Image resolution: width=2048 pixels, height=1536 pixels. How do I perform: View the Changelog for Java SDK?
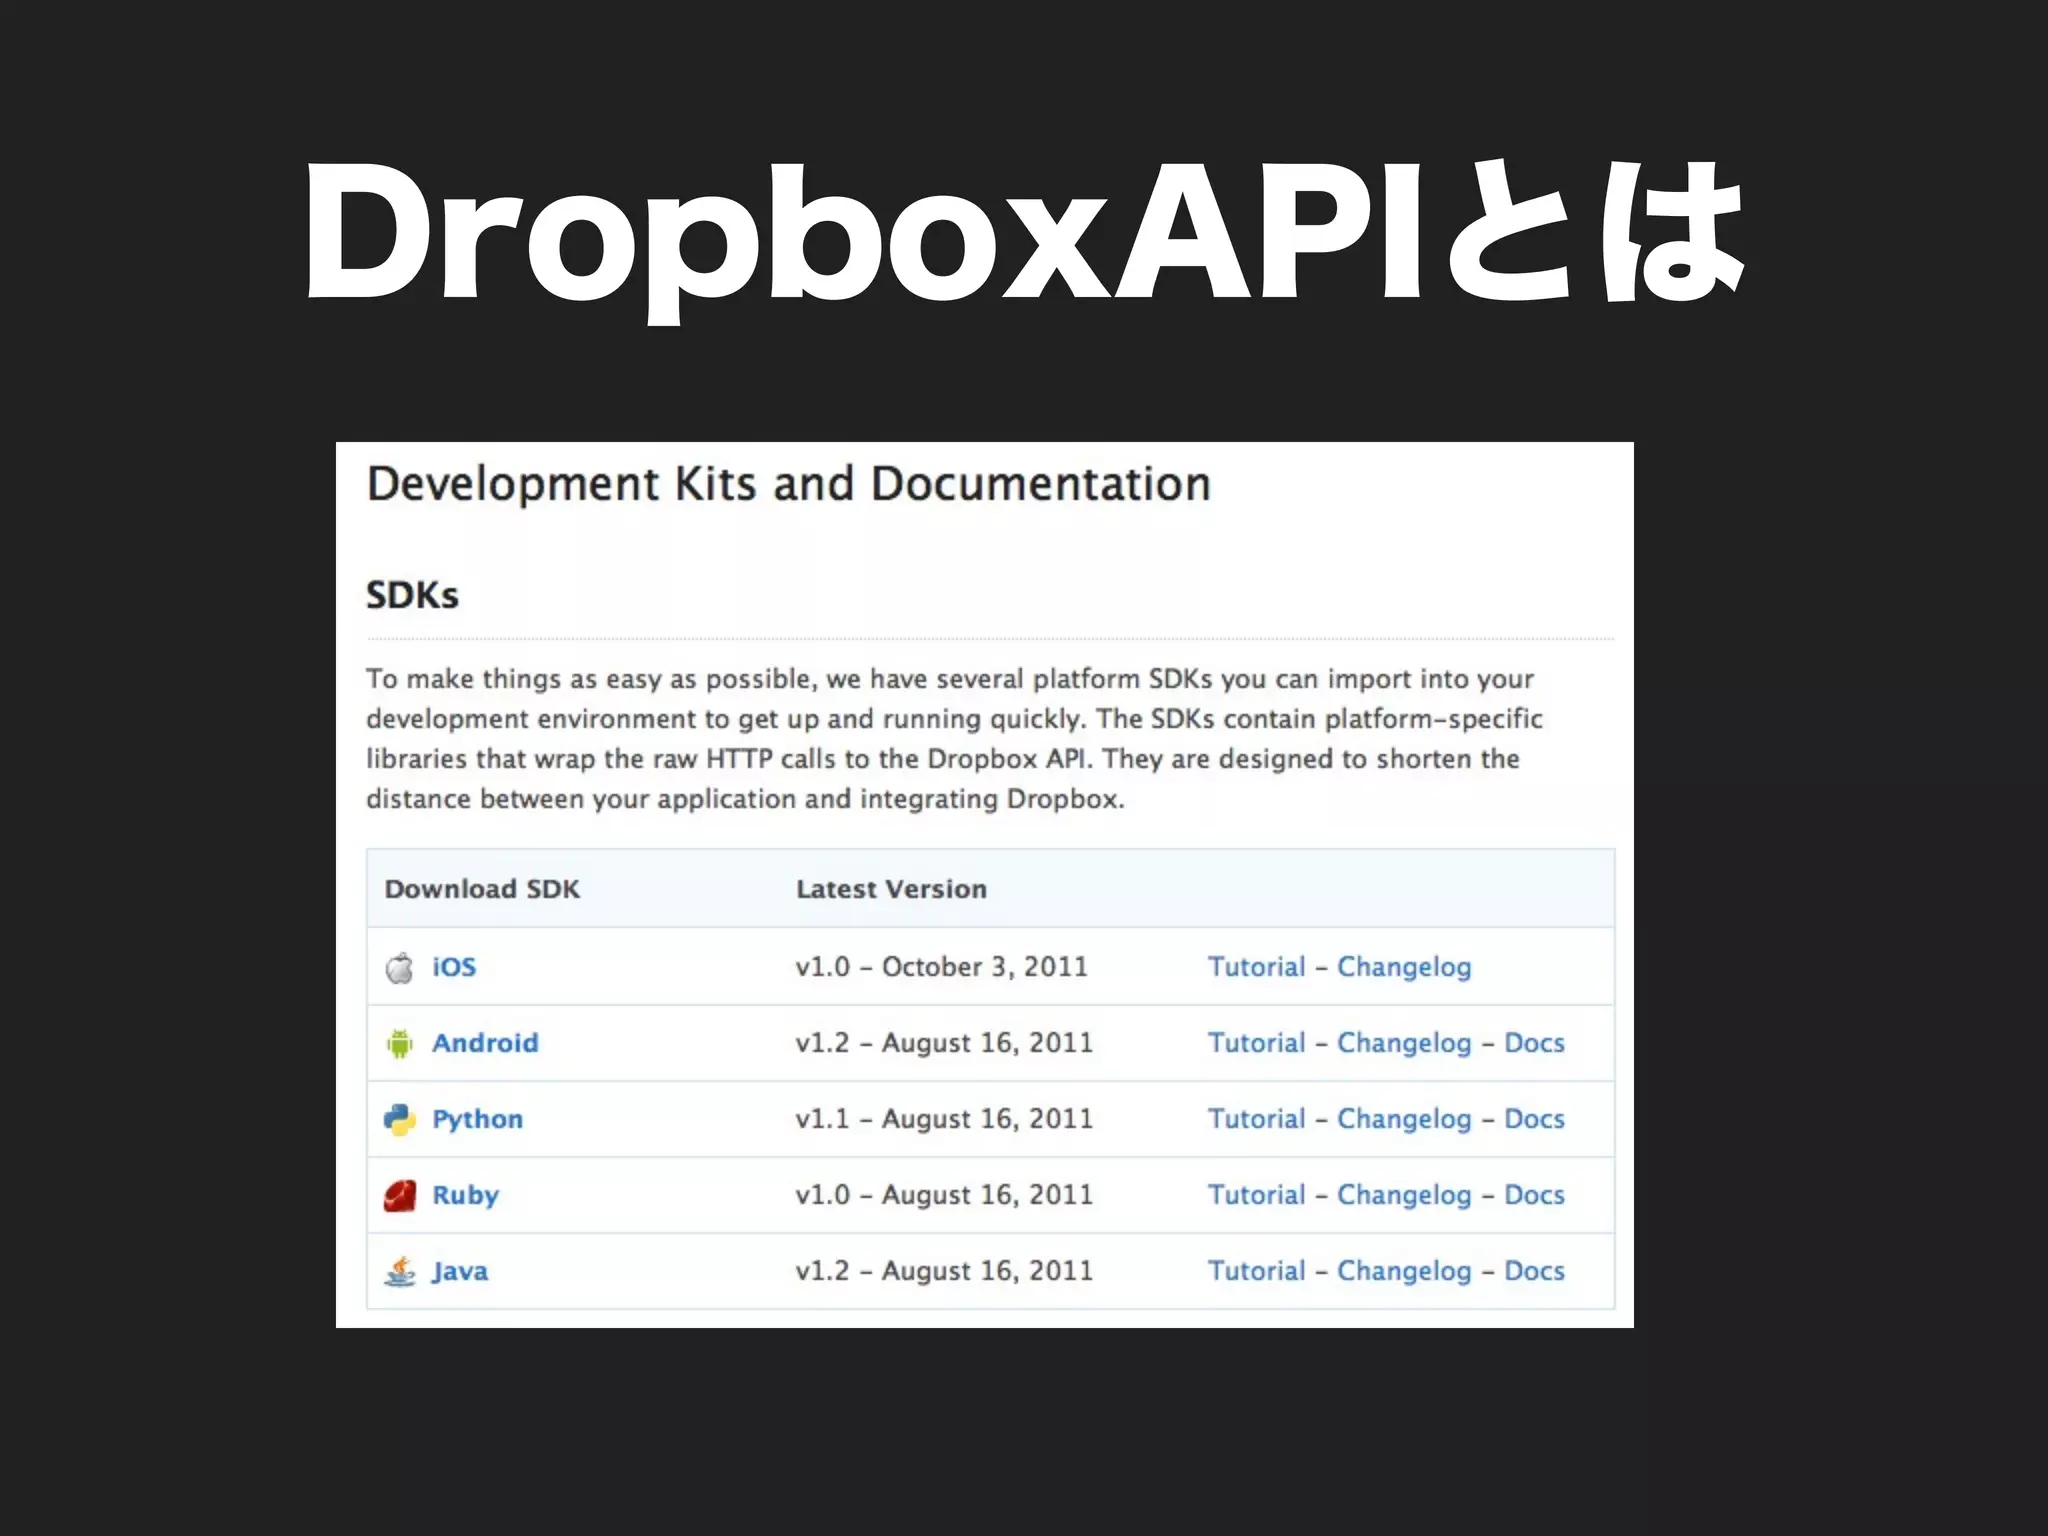coord(1404,1272)
